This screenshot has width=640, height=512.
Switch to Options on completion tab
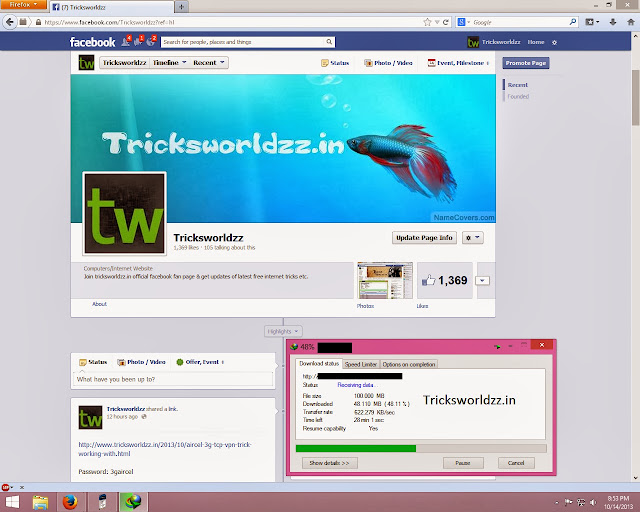point(409,364)
